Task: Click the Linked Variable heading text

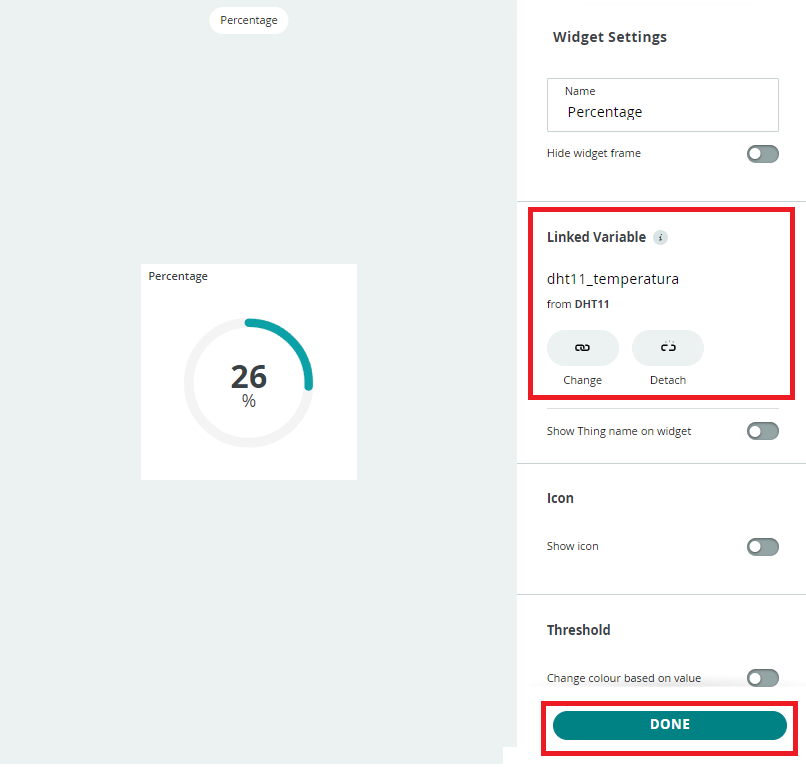Action: (596, 237)
